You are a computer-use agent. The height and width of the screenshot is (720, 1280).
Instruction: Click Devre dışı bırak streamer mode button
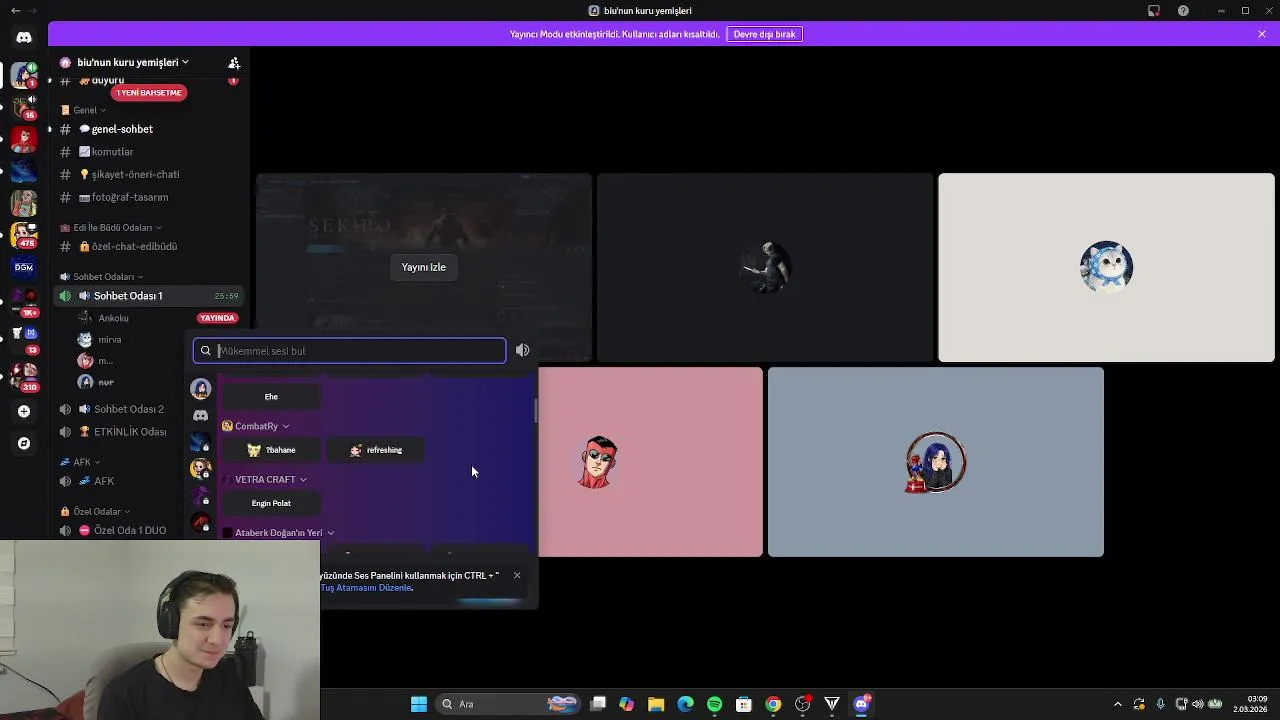(x=764, y=34)
